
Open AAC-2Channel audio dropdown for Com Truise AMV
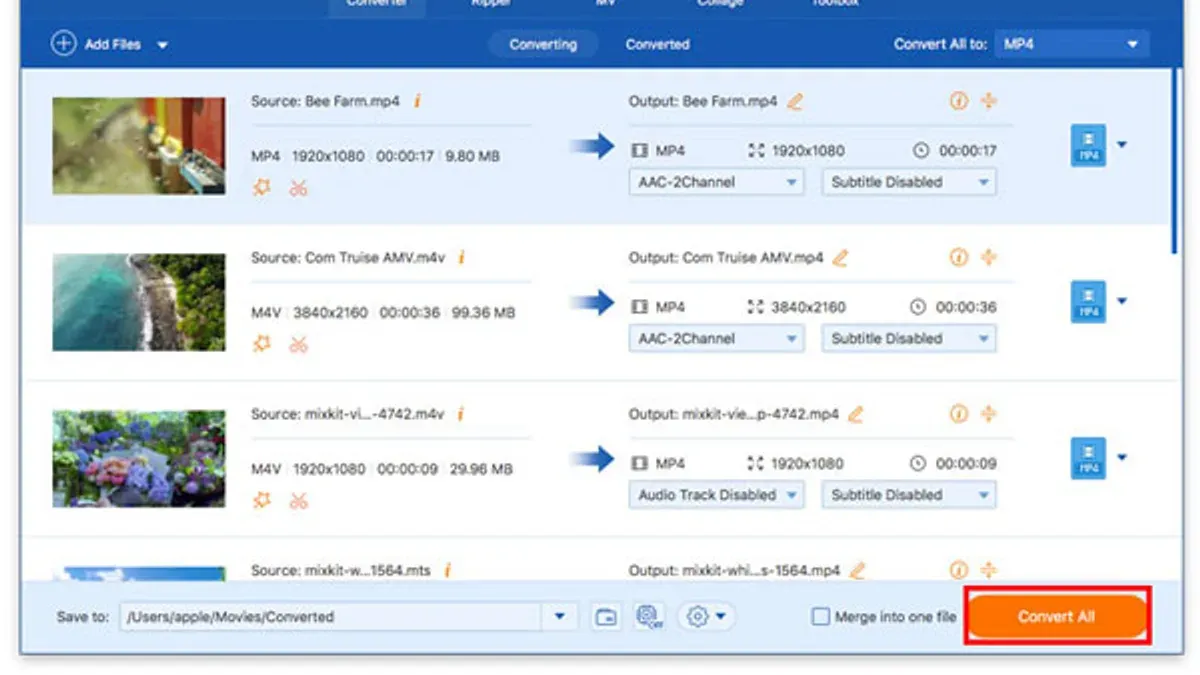pyautogui.click(x=716, y=338)
